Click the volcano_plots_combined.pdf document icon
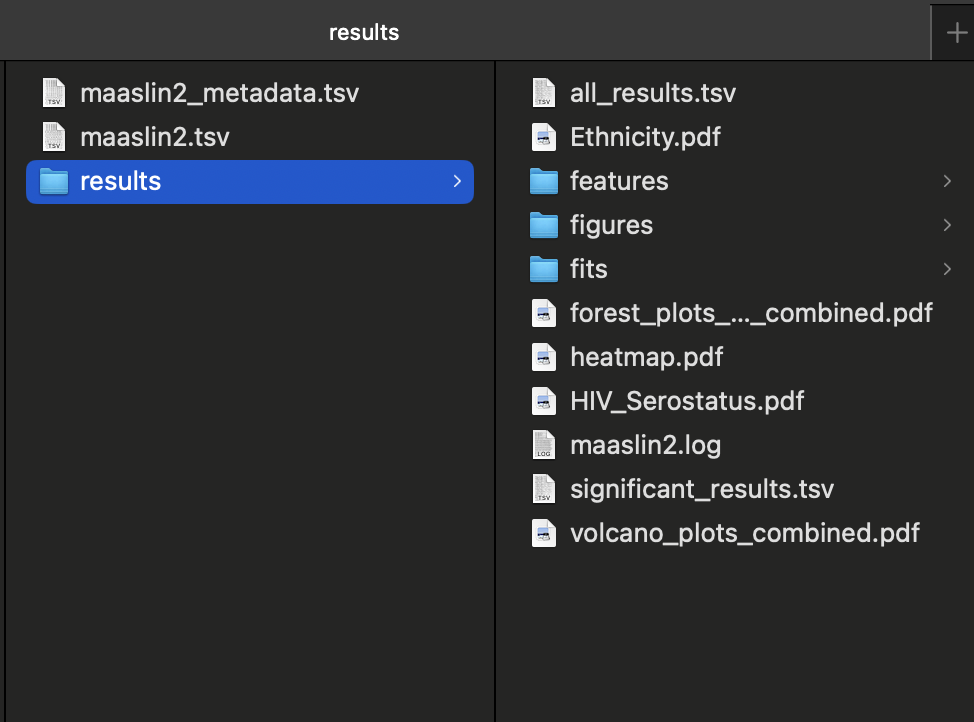Viewport: 974px width, 722px height. [543, 533]
